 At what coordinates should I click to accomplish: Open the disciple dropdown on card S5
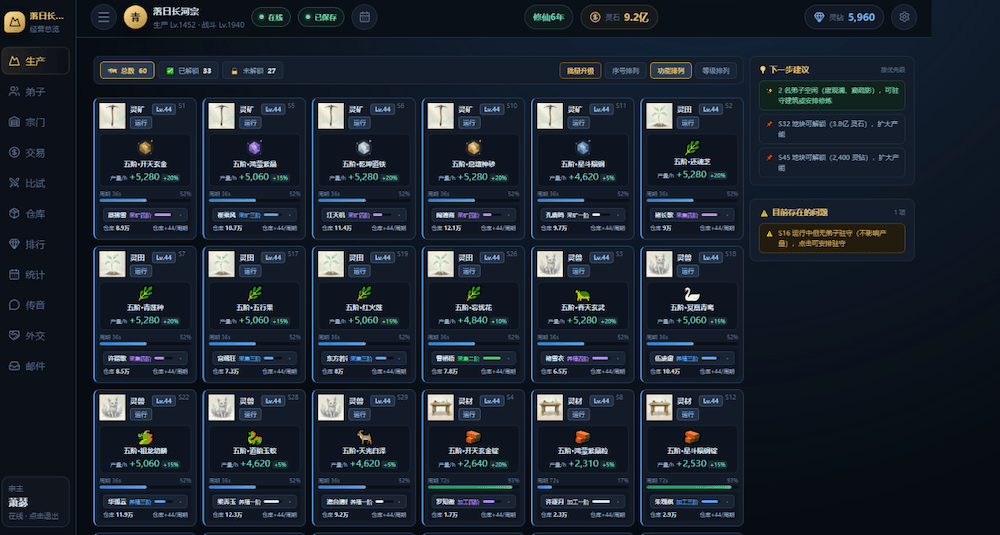(x=254, y=215)
